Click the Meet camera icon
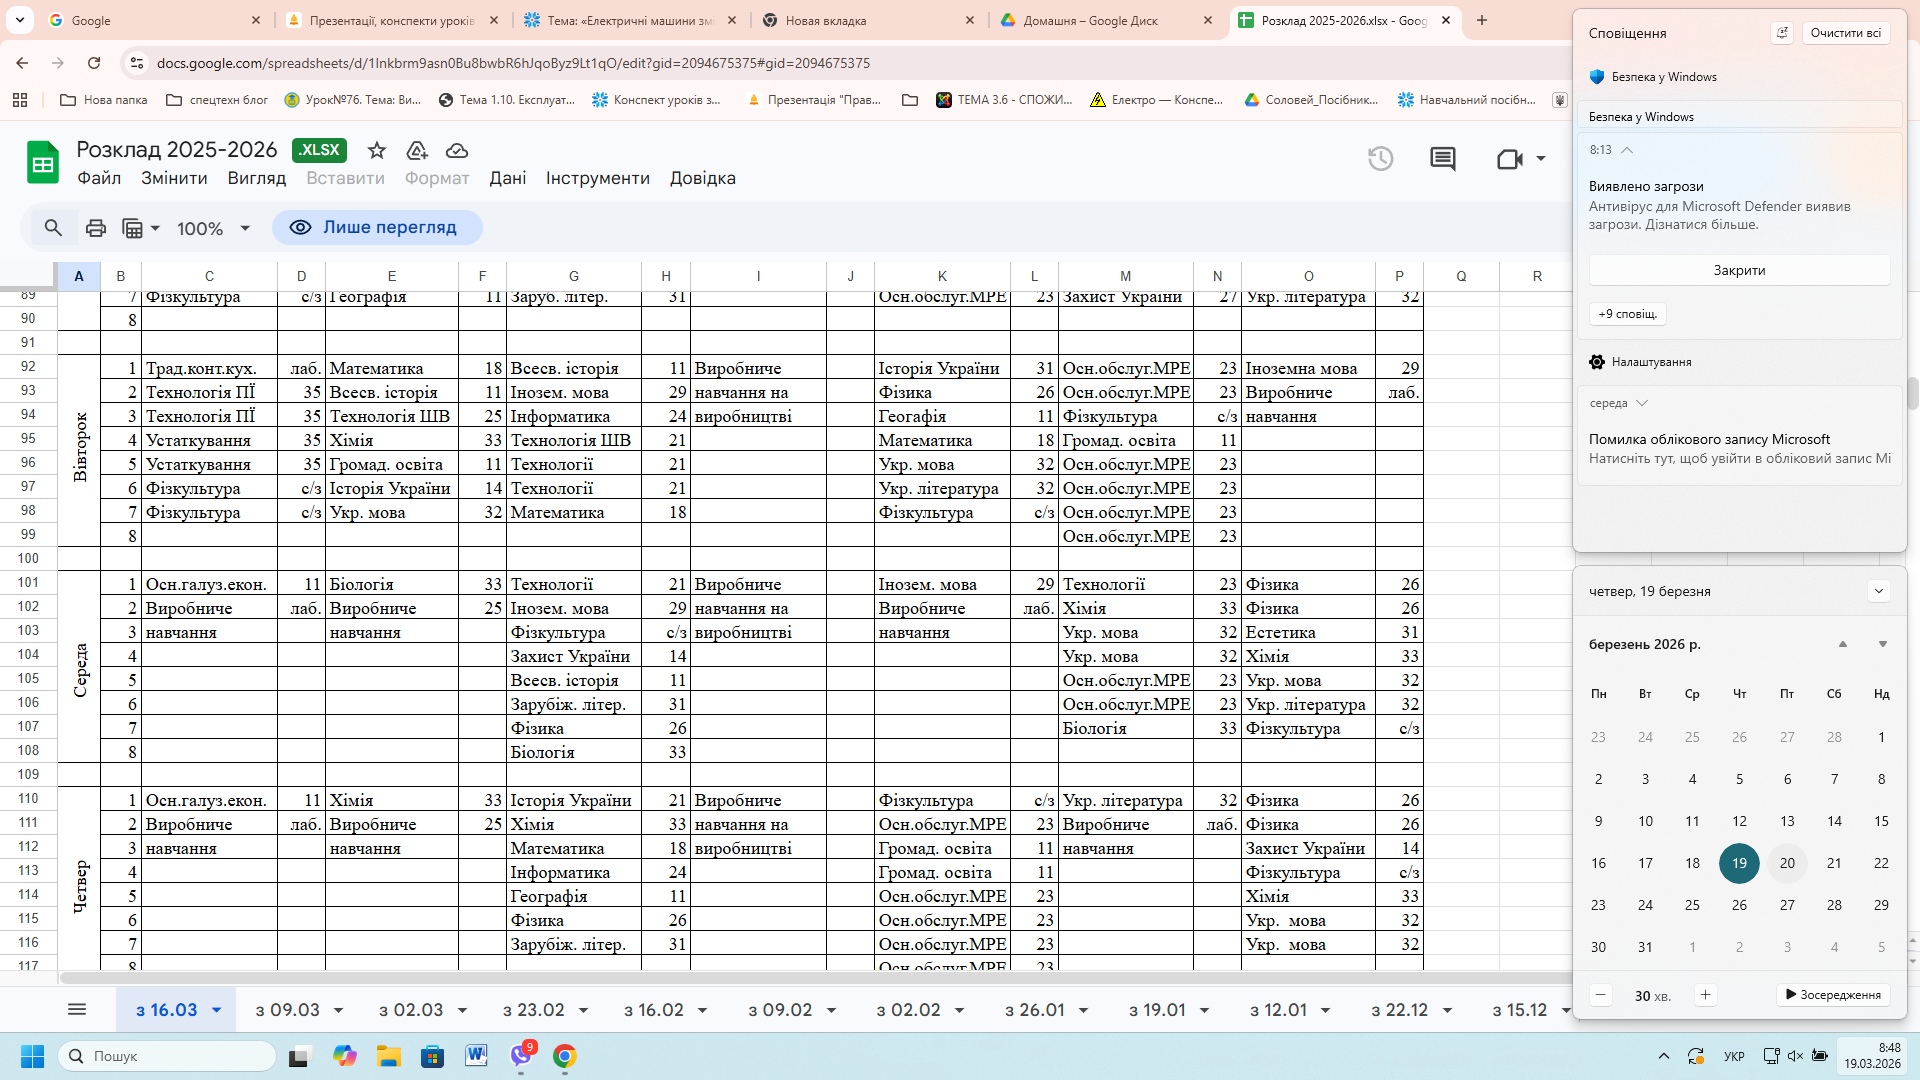 [x=1509, y=159]
